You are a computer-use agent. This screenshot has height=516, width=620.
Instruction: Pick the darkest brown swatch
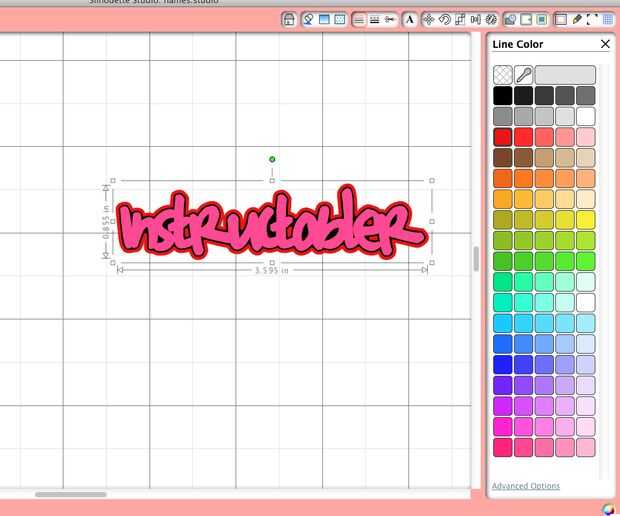(x=503, y=157)
